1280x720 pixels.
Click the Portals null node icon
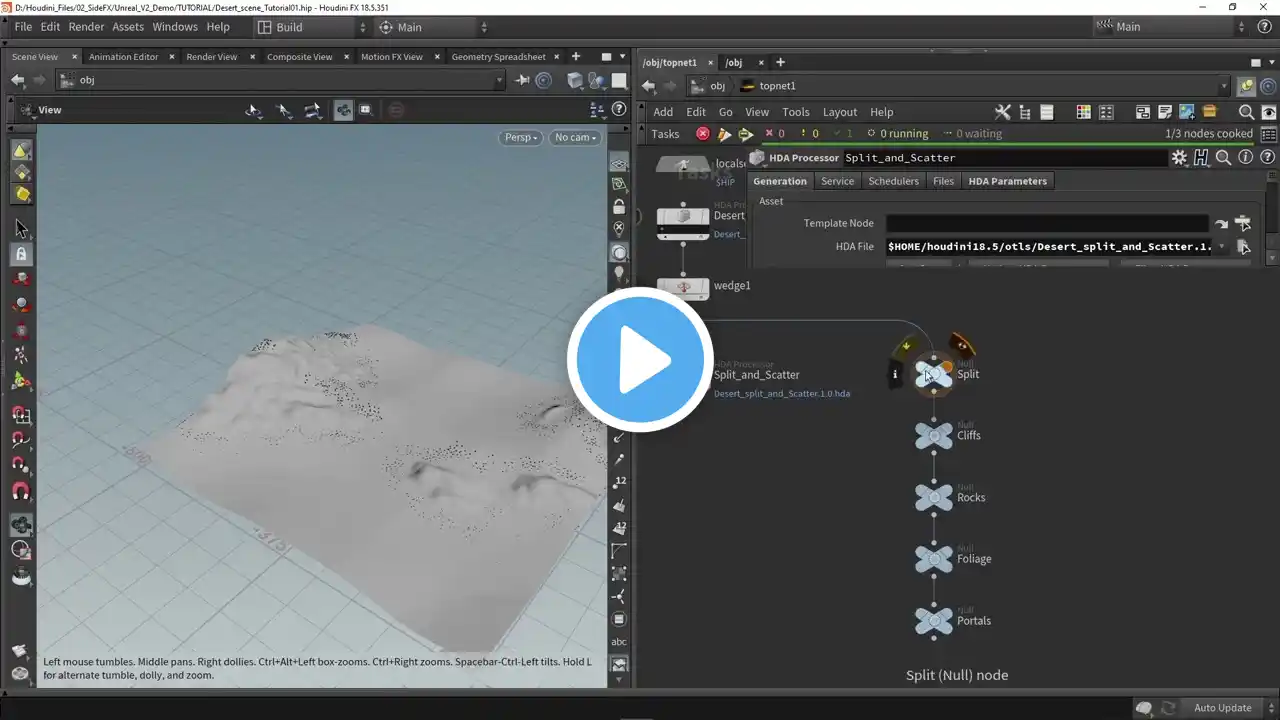[x=934, y=621]
